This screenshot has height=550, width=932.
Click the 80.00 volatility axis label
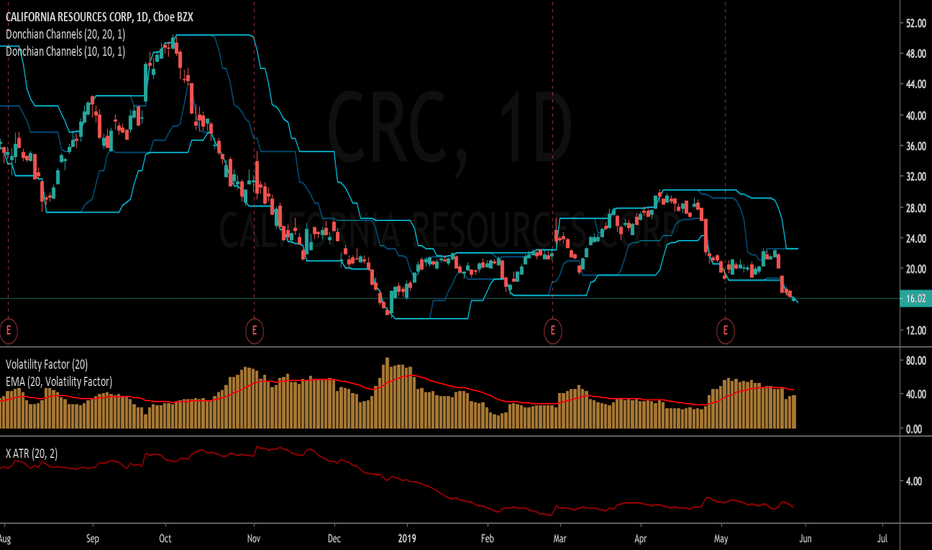click(x=916, y=360)
